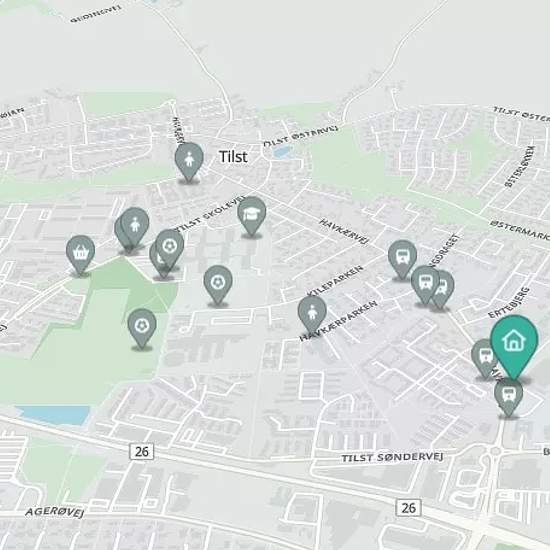Viewport: 550px width, 550px height.
Task: Open the shopping basket store pin
Action: [80, 254]
